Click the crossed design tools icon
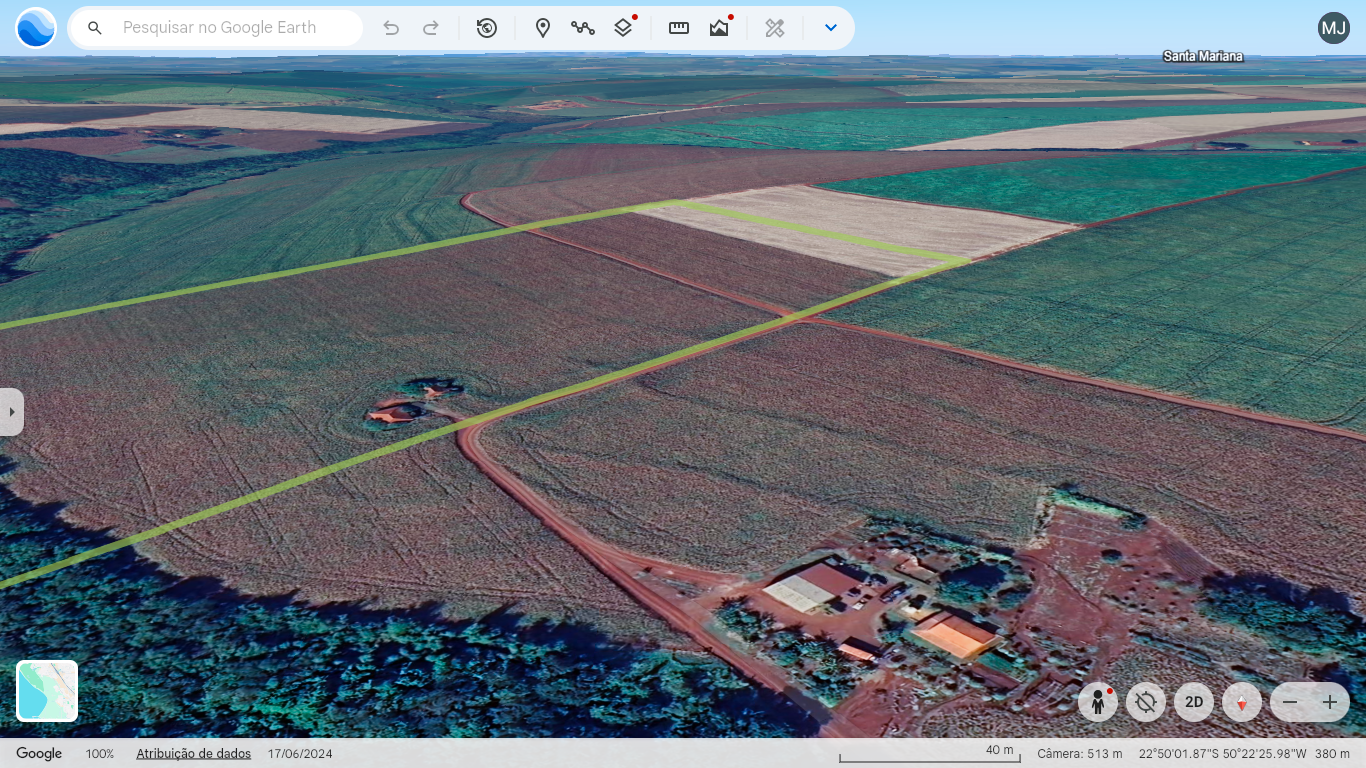This screenshot has height=768, width=1366. pos(775,28)
